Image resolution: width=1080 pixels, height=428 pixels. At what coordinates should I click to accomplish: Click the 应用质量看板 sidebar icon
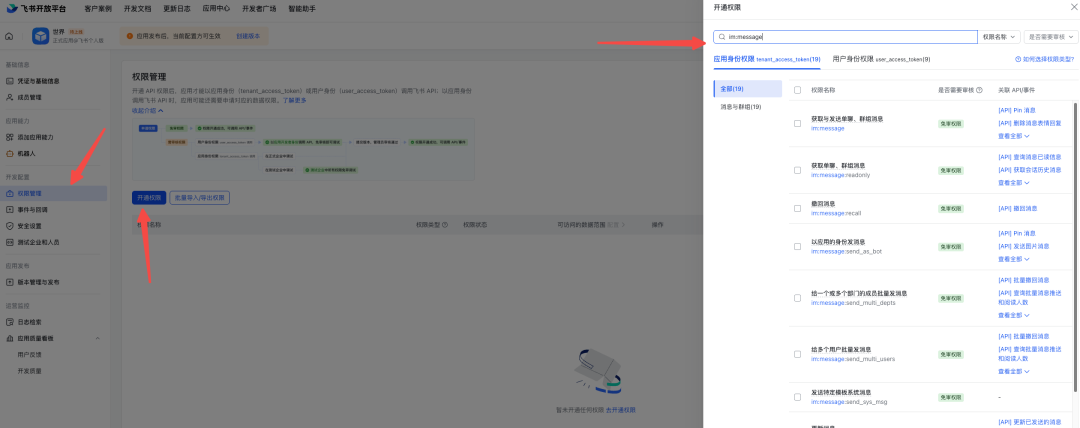[x=10, y=338]
